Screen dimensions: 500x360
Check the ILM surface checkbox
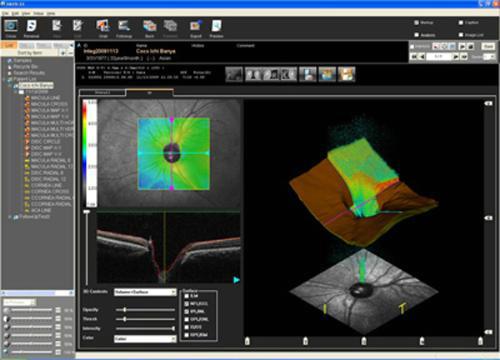click(x=187, y=296)
